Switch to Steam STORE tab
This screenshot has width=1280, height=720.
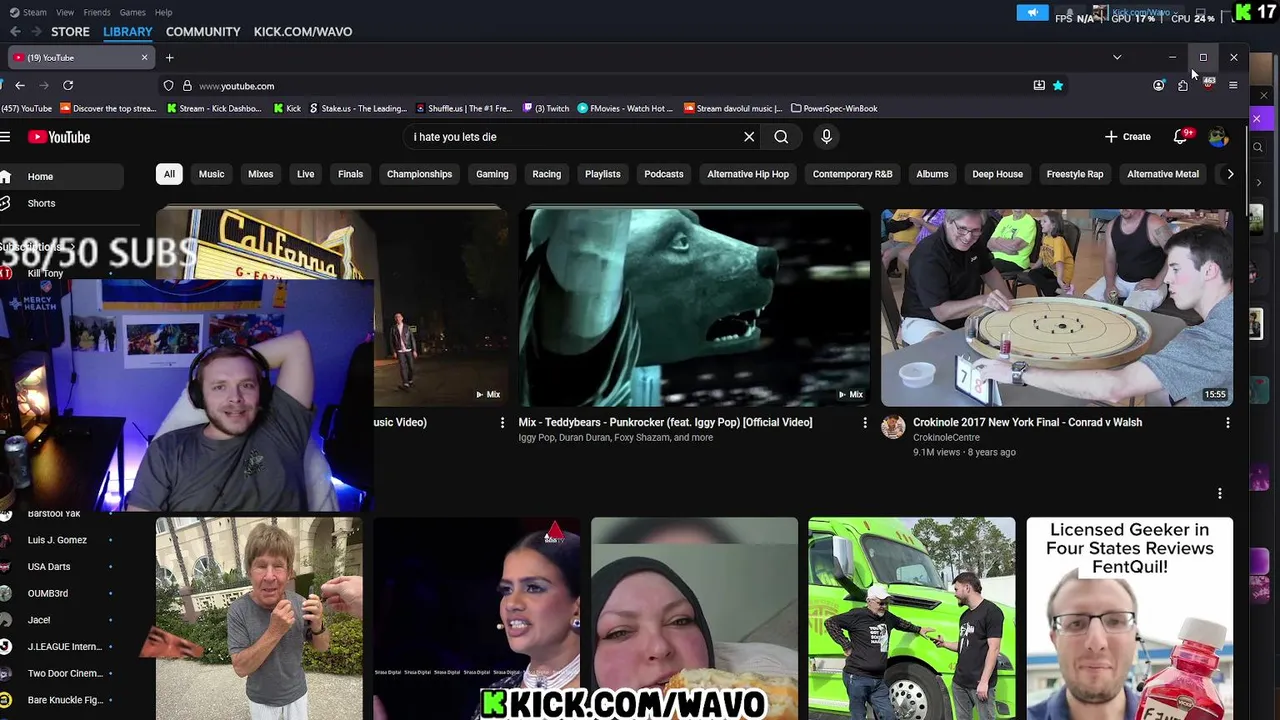pos(70,32)
